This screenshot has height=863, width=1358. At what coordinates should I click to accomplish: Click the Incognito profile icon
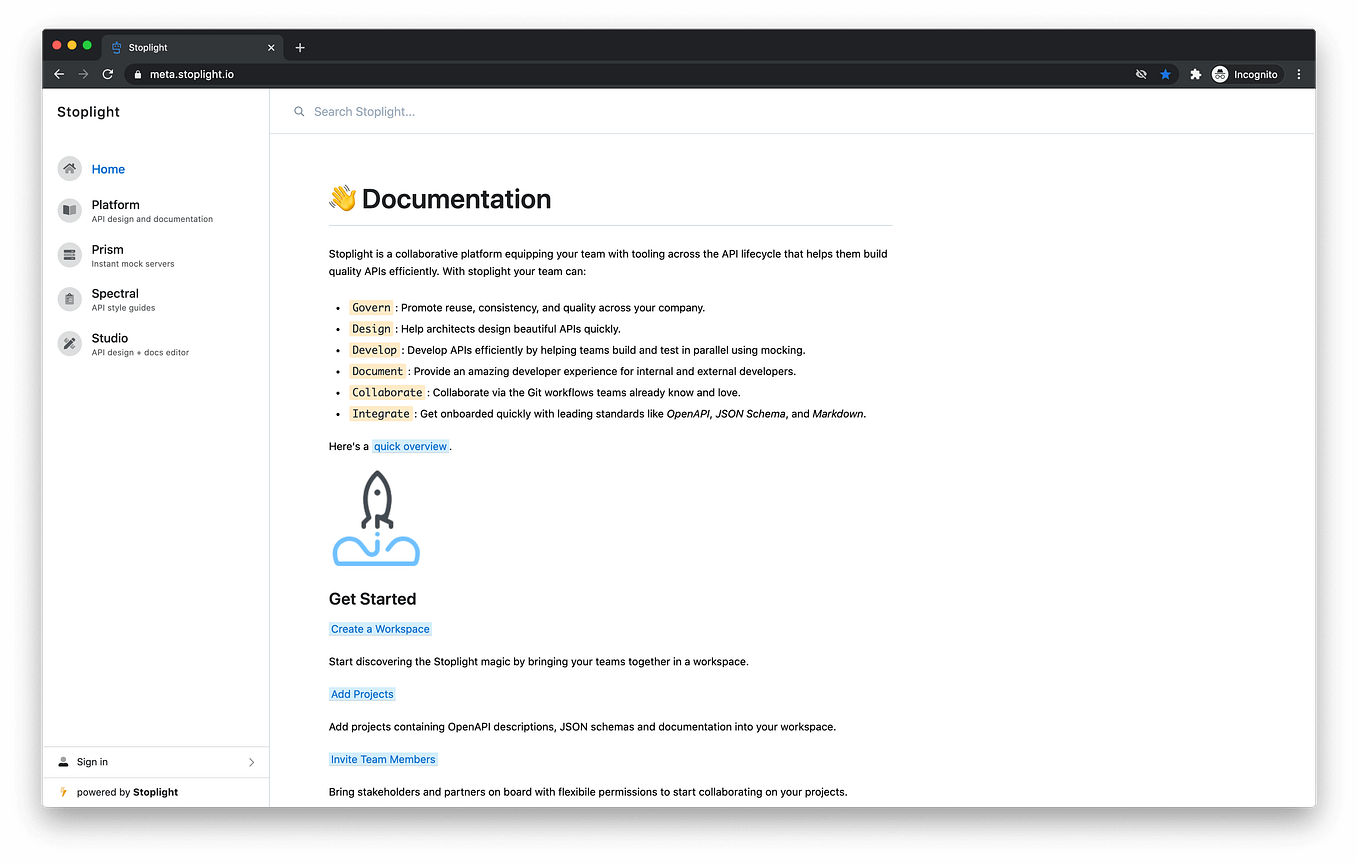tap(1219, 73)
